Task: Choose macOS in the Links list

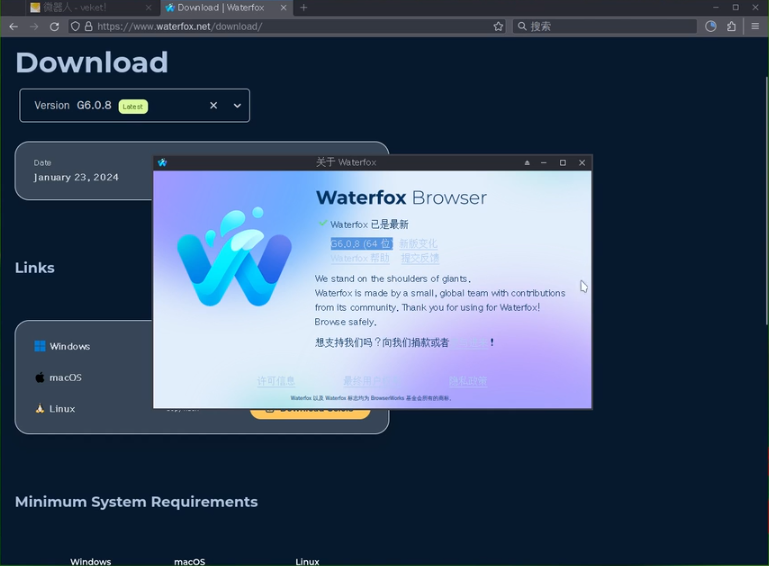Action: click(65, 378)
